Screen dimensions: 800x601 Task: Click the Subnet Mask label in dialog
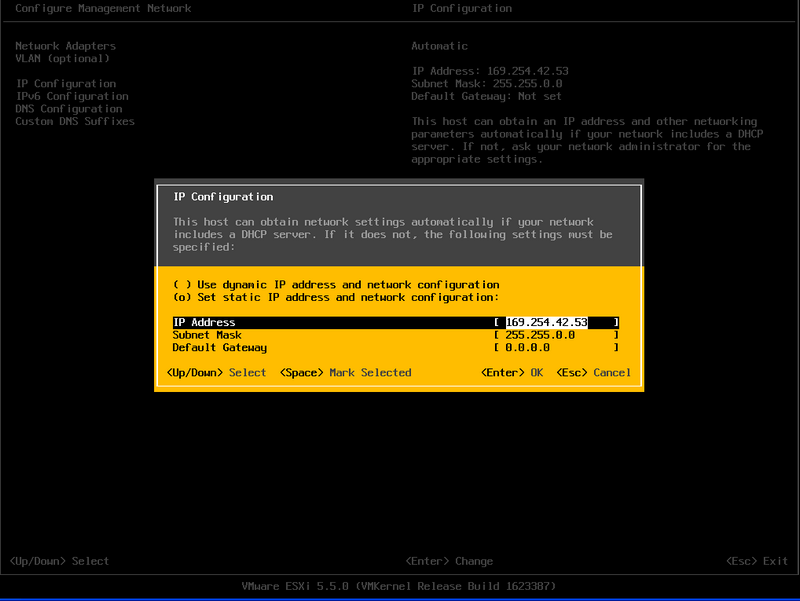[x=207, y=335]
